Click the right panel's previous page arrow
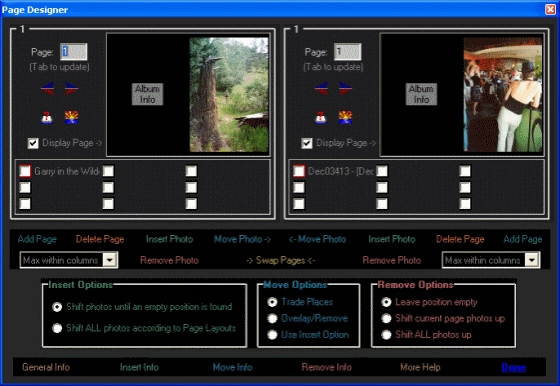 [321, 88]
